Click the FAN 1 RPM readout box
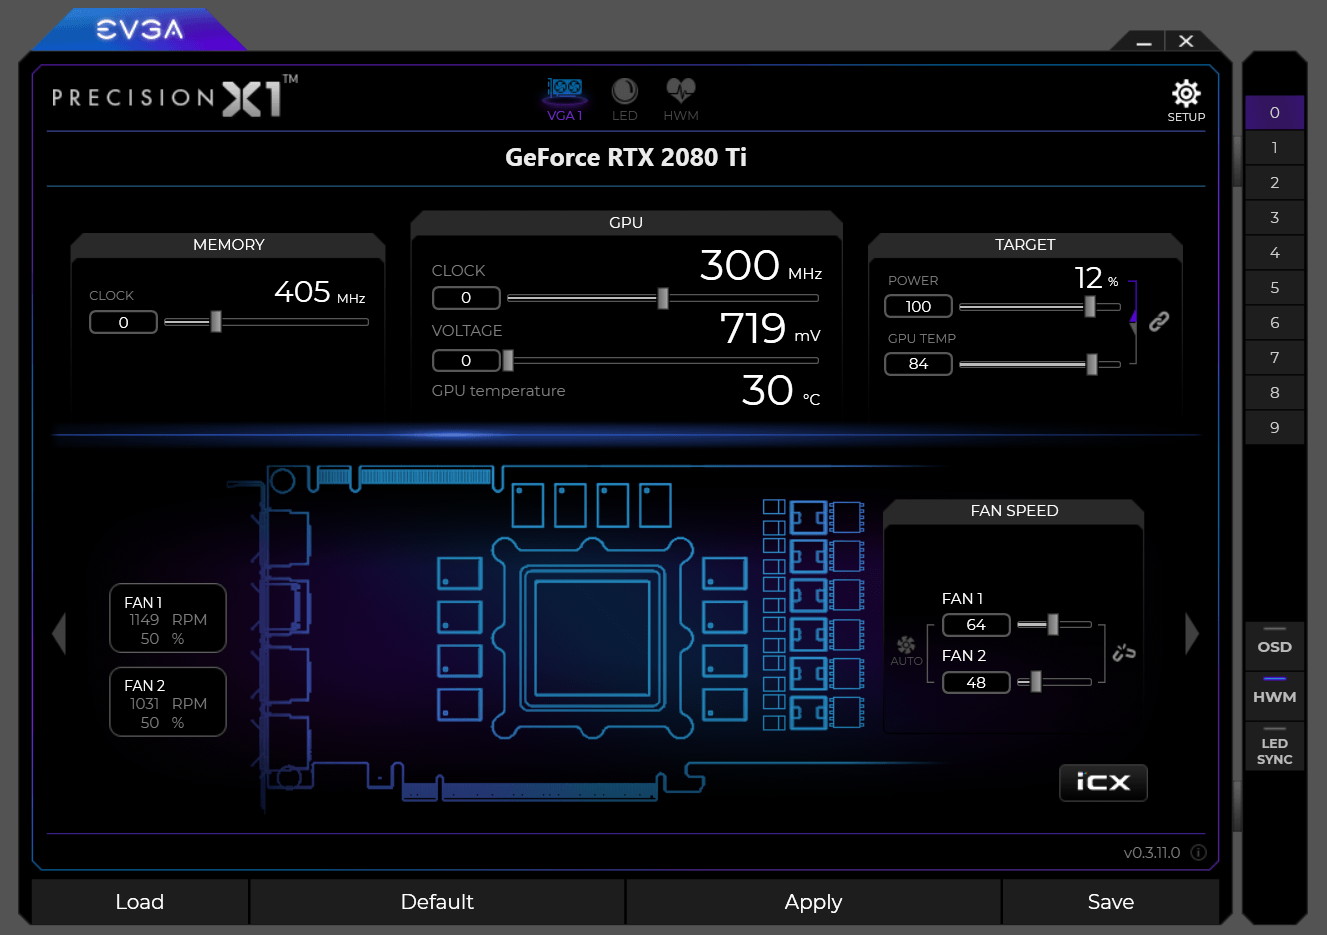Image resolution: width=1327 pixels, height=935 pixels. tap(168, 618)
